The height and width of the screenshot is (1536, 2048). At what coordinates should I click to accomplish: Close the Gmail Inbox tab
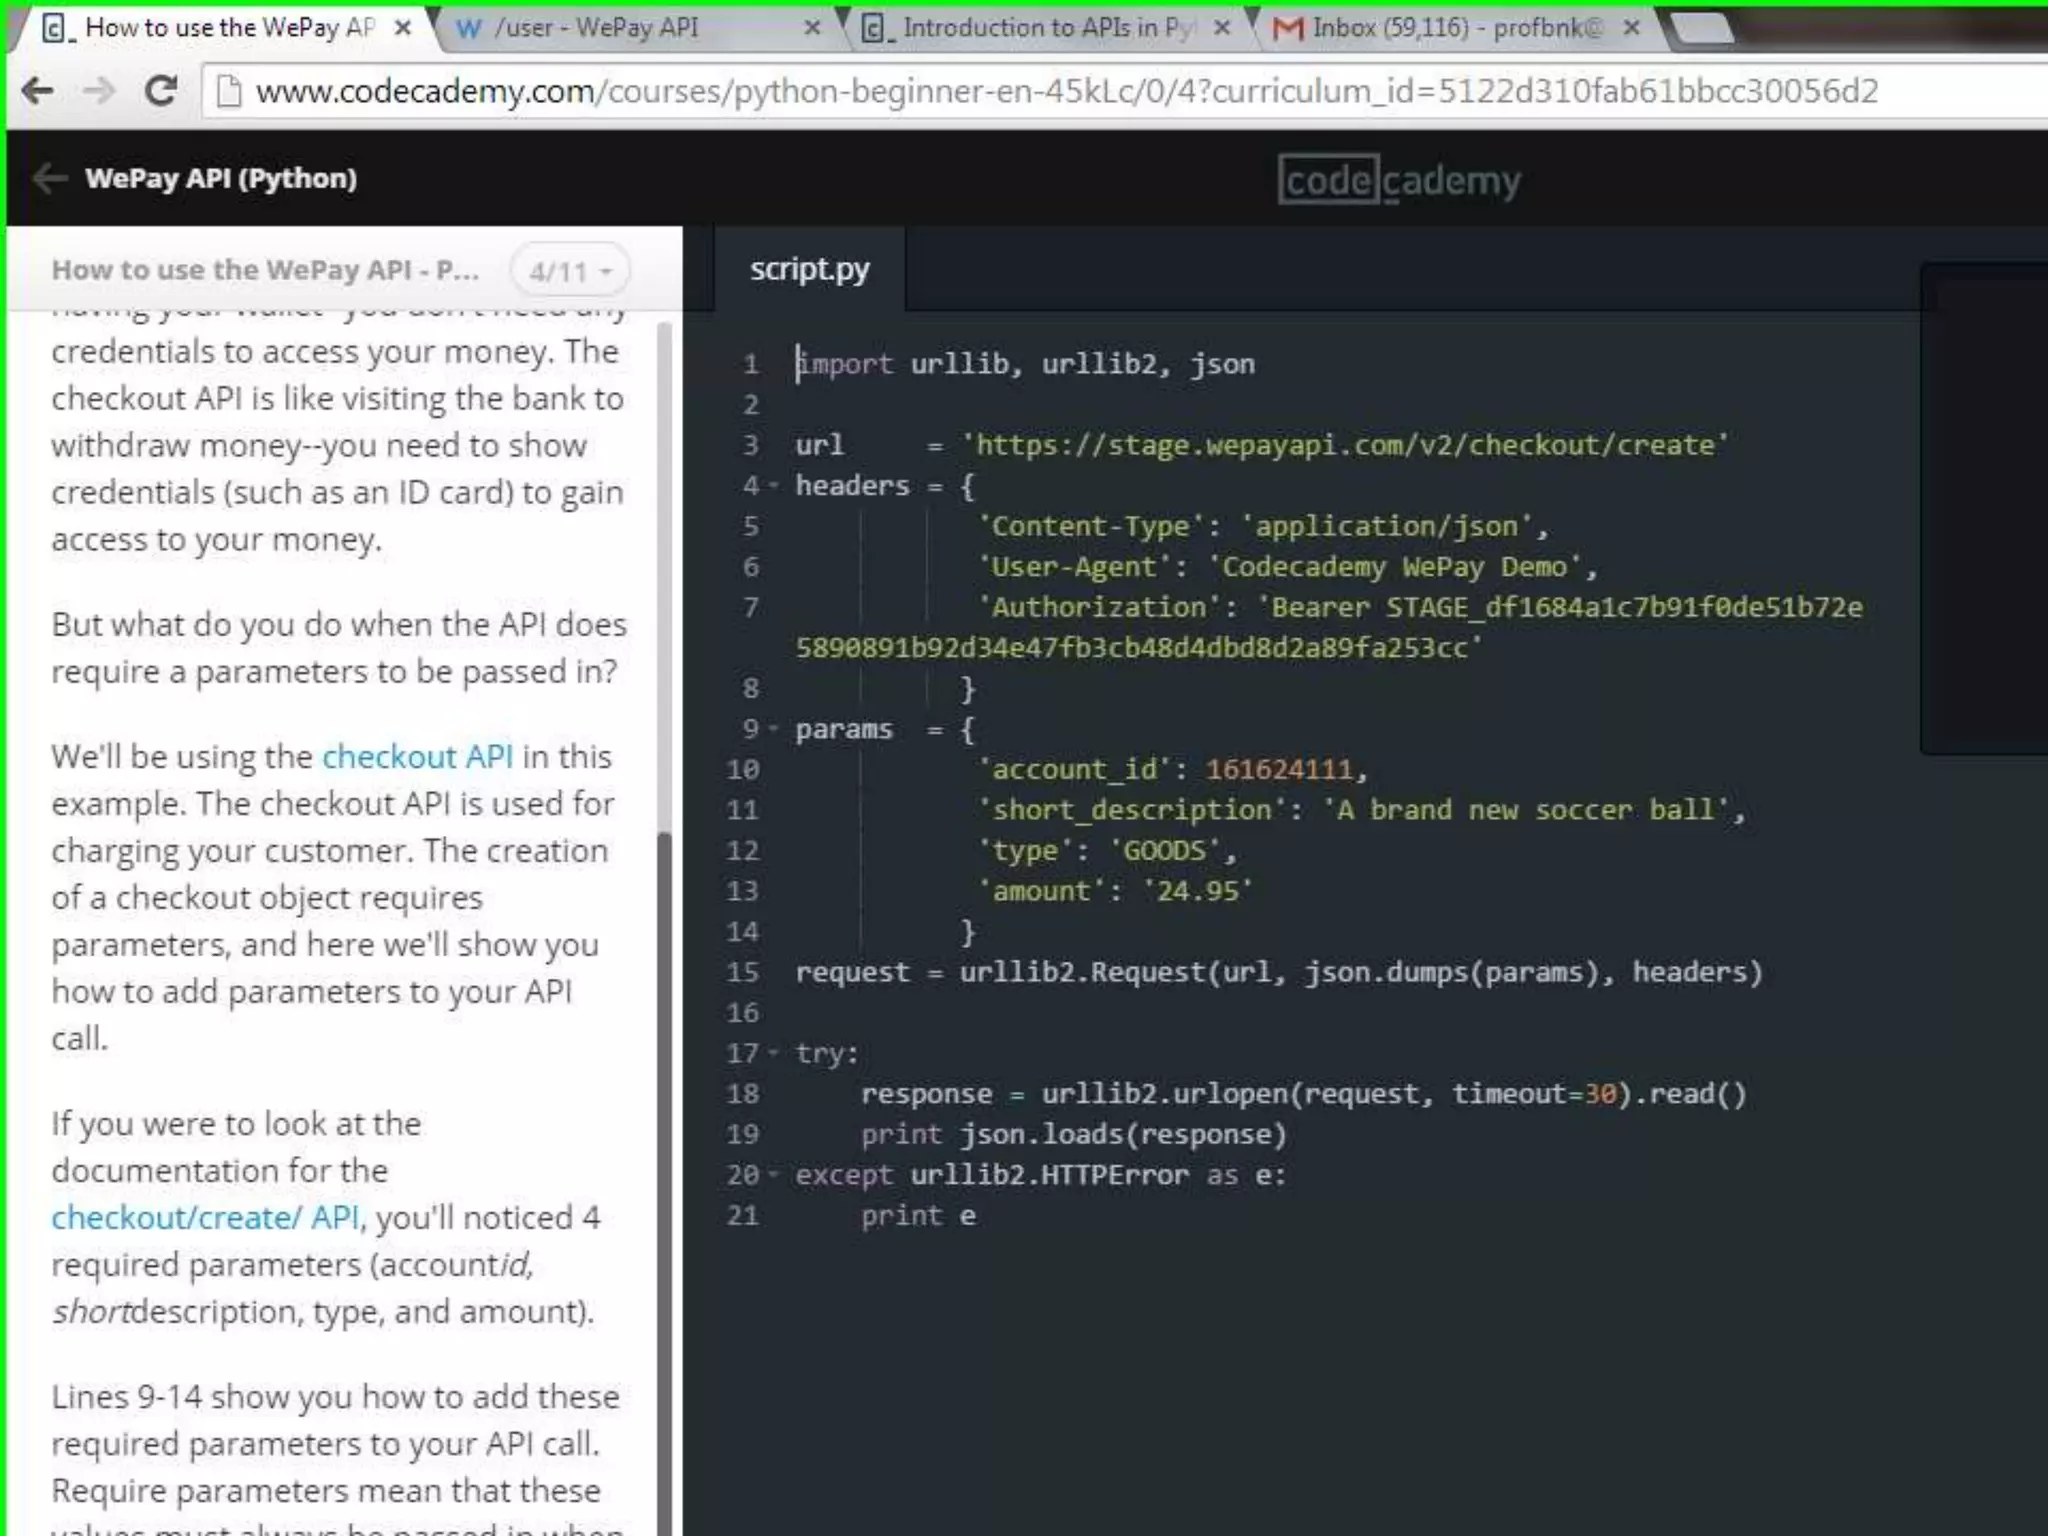1632,28
